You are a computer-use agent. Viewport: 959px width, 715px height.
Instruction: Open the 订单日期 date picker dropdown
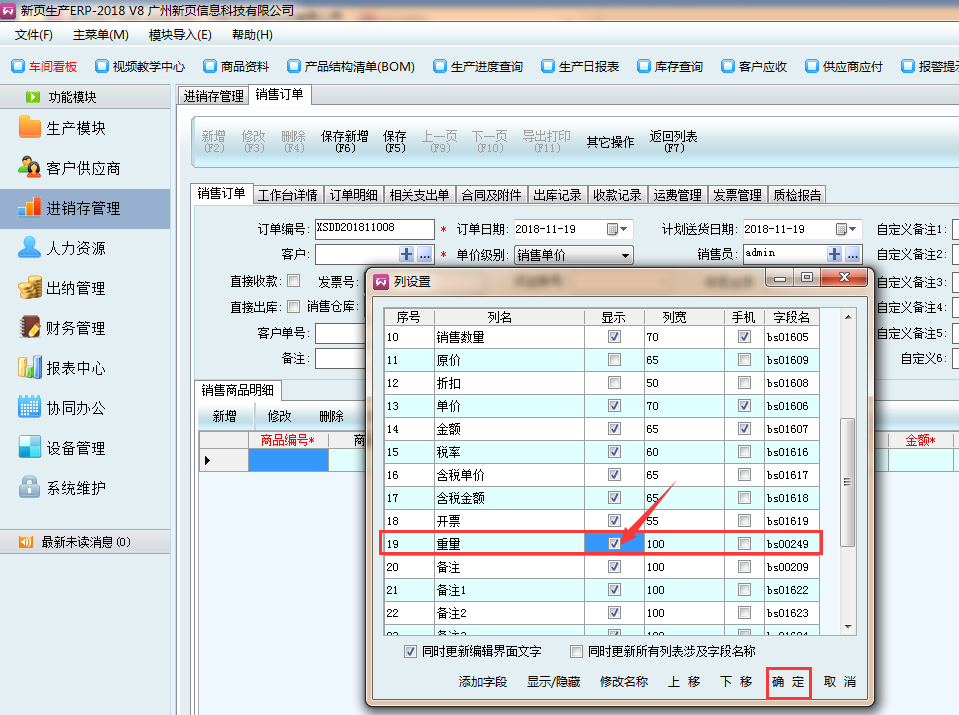click(625, 229)
